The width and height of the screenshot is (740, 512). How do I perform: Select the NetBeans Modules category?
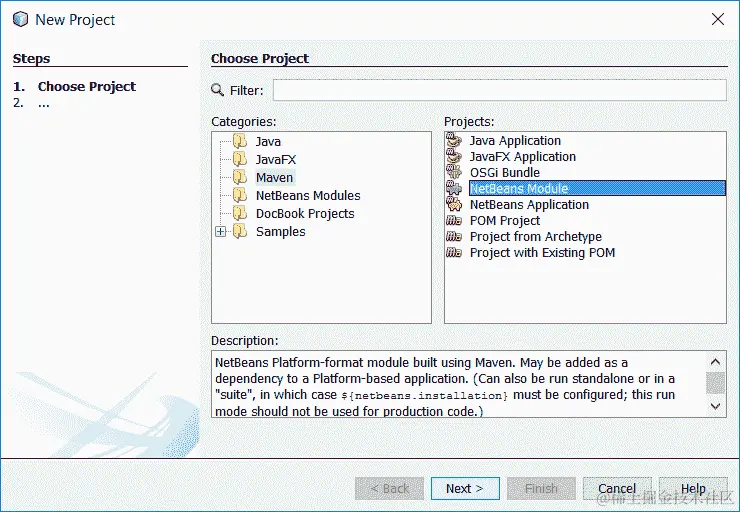308,195
